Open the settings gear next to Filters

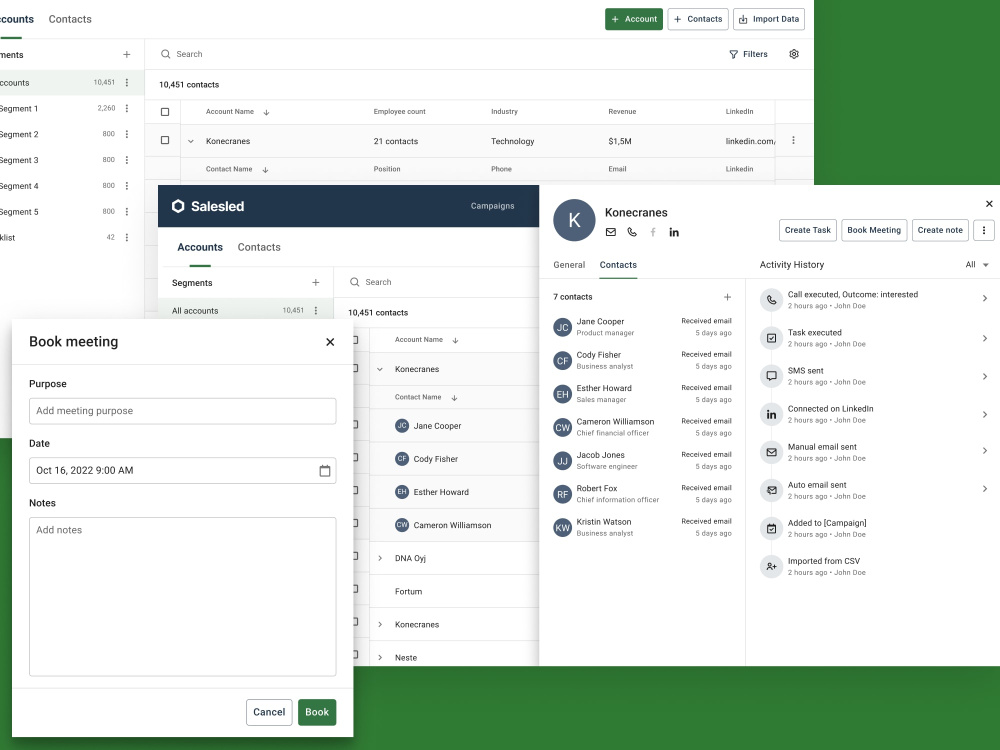[793, 54]
